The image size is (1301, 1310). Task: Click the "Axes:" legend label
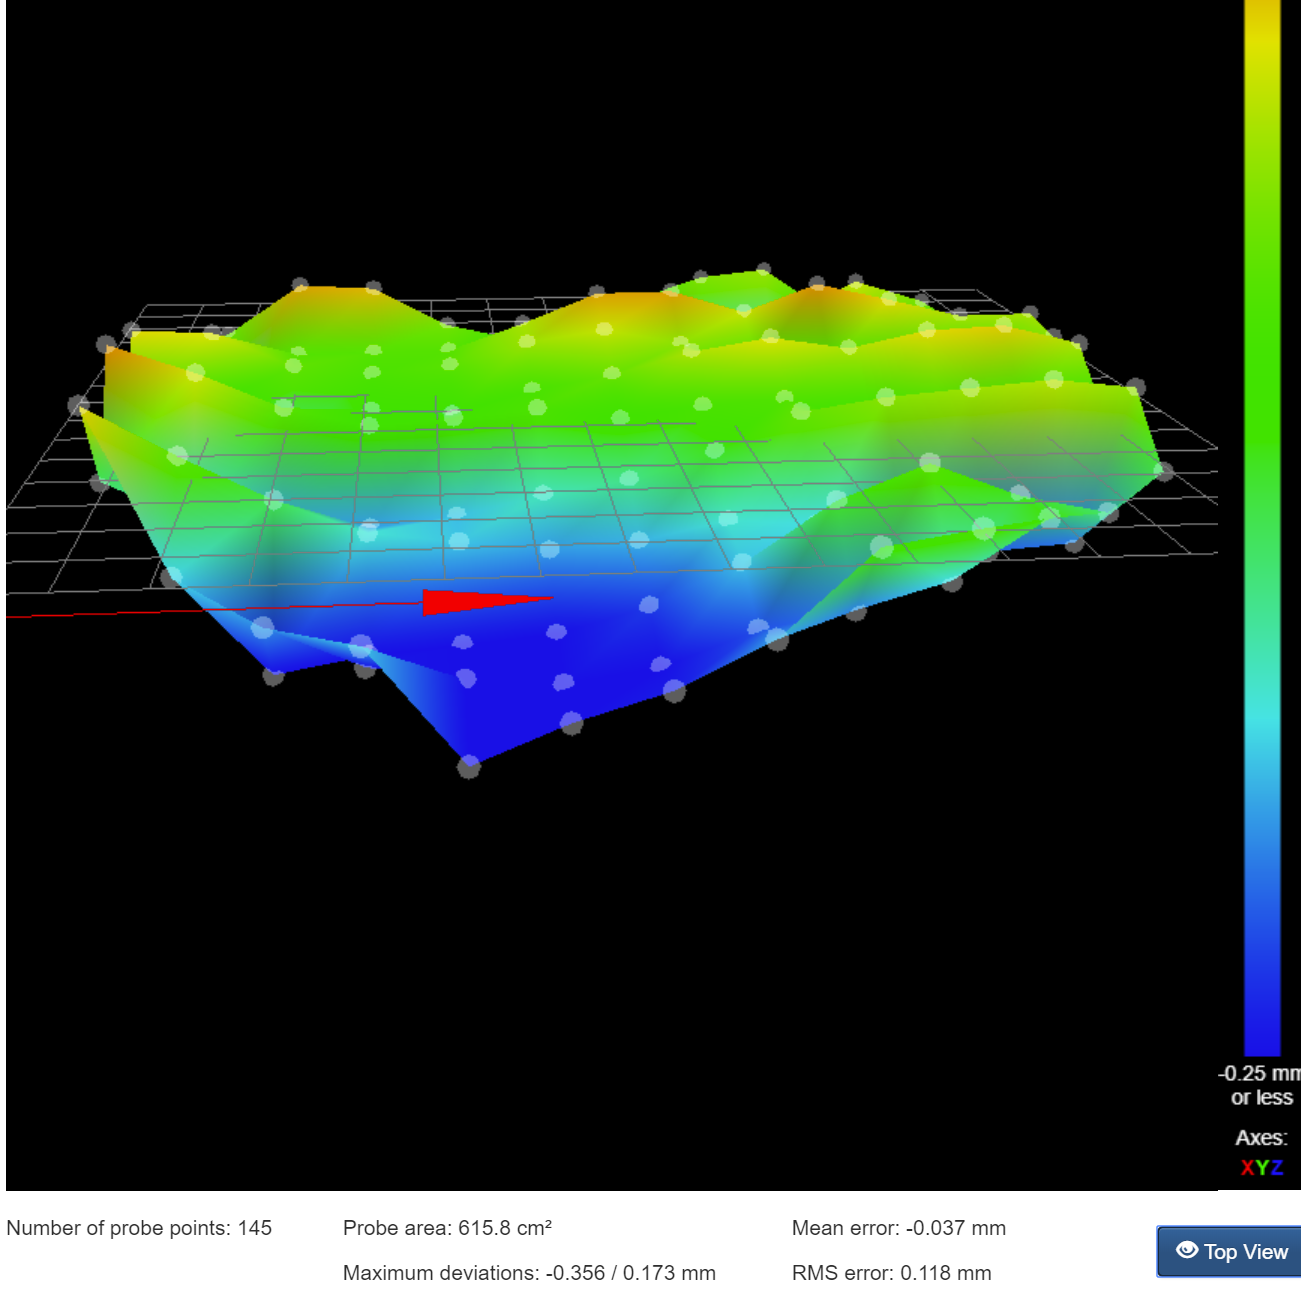point(1261,1138)
